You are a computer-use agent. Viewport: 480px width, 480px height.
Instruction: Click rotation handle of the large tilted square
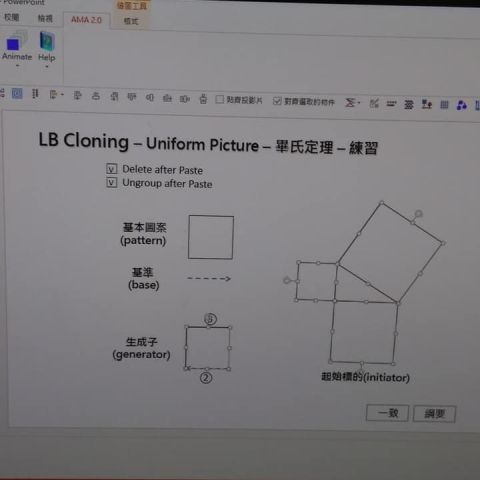pyautogui.click(x=419, y=213)
